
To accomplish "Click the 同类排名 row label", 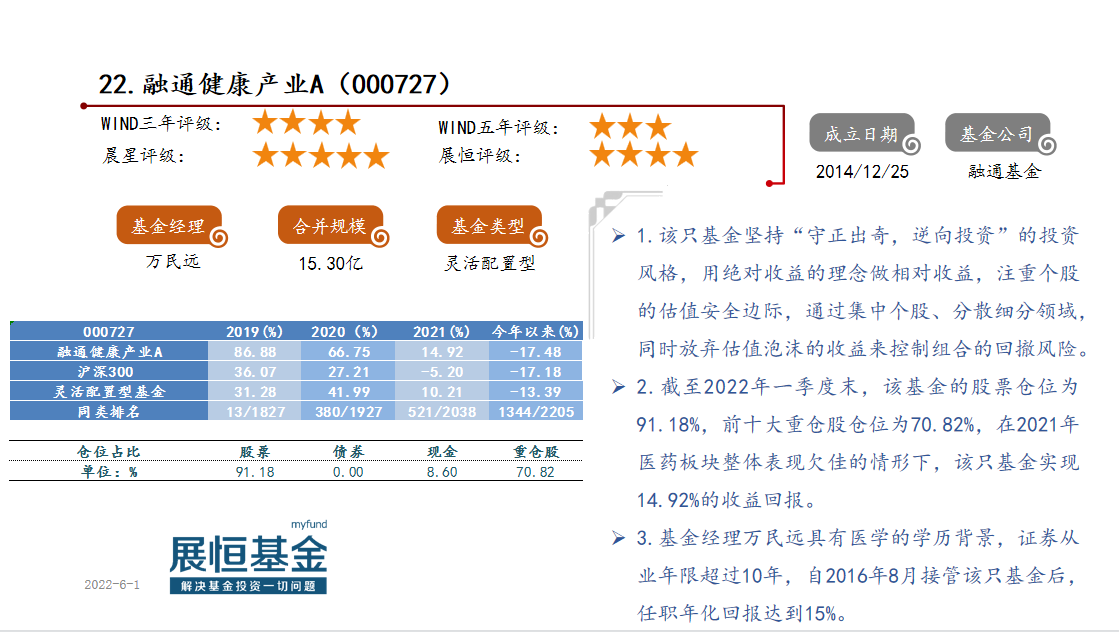I will [108, 412].
